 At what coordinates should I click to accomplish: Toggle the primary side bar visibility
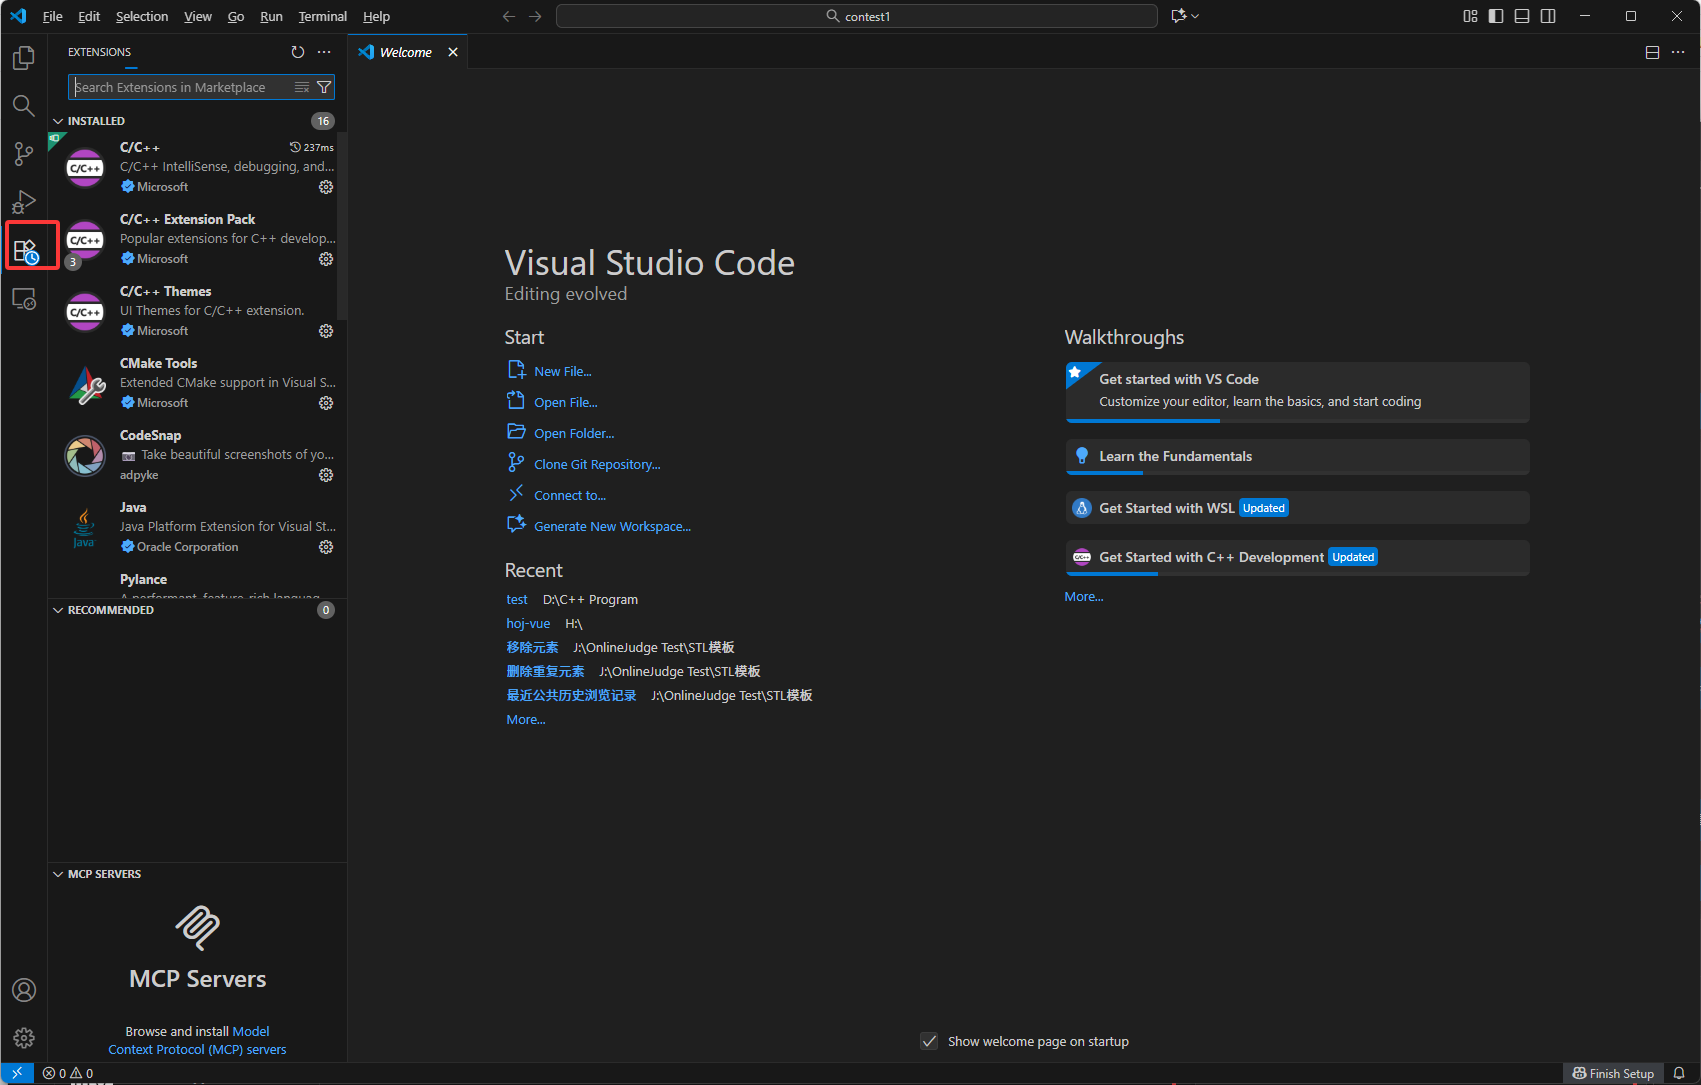coord(1496,16)
